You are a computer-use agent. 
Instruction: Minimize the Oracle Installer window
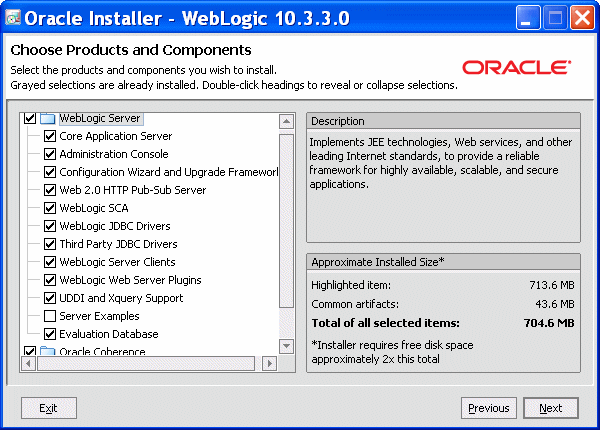528,18
